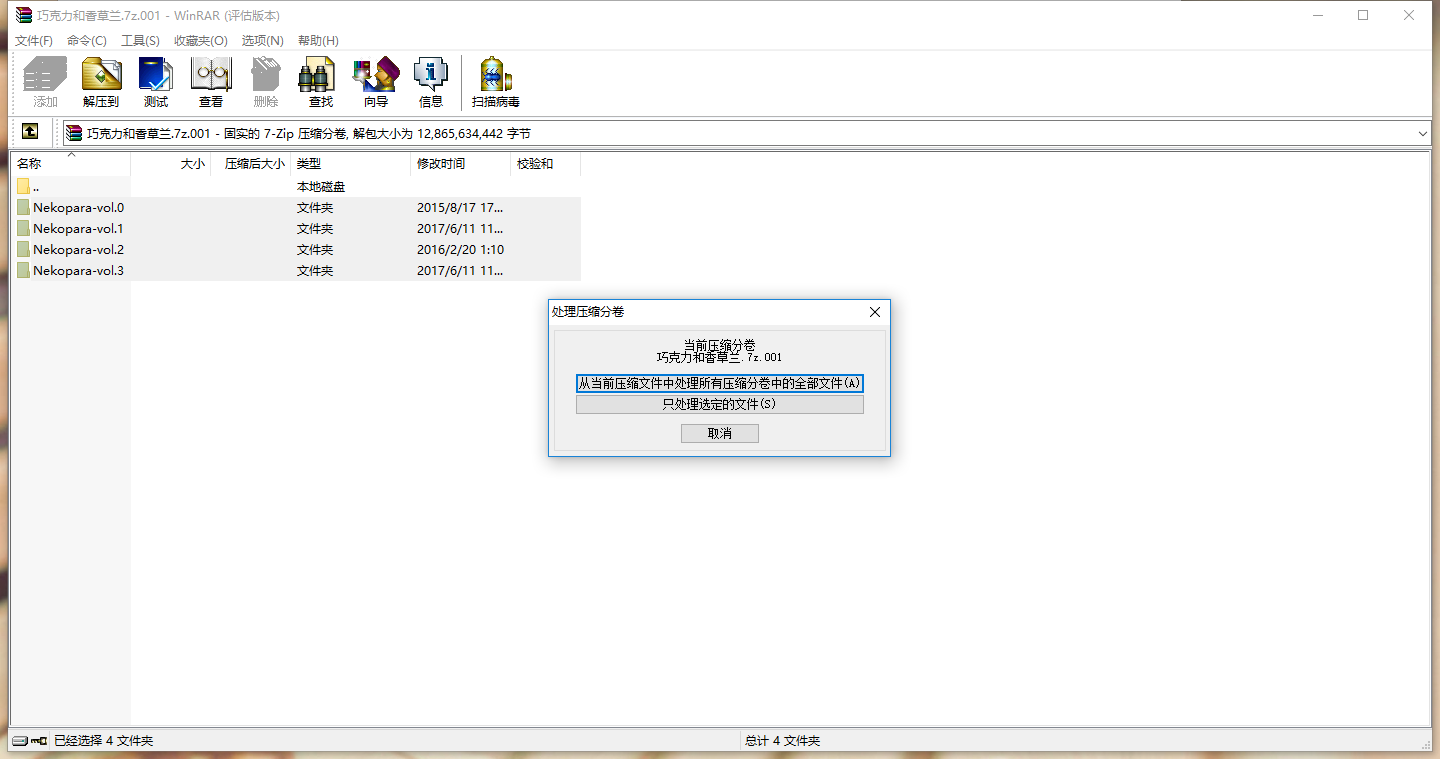Click the 测试 (Test) toolbar icon
1440x759 pixels.
point(156,82)
